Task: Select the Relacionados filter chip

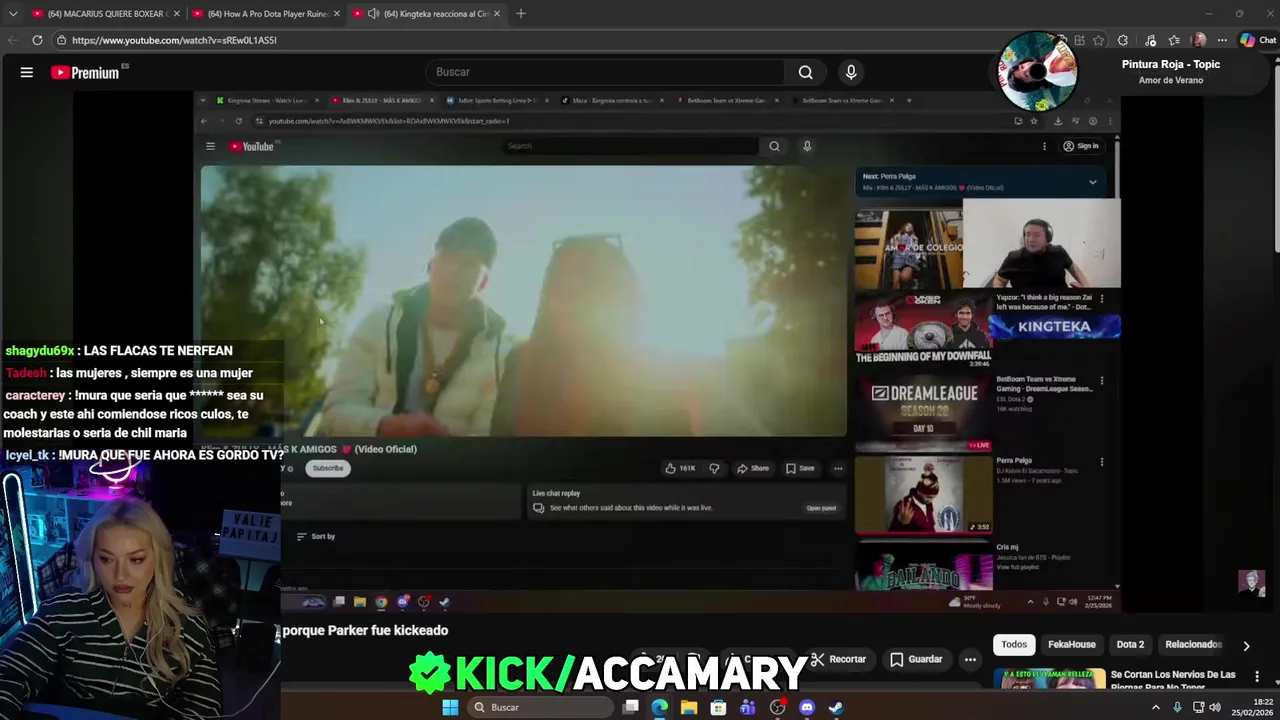Action: pos(1192,645)
